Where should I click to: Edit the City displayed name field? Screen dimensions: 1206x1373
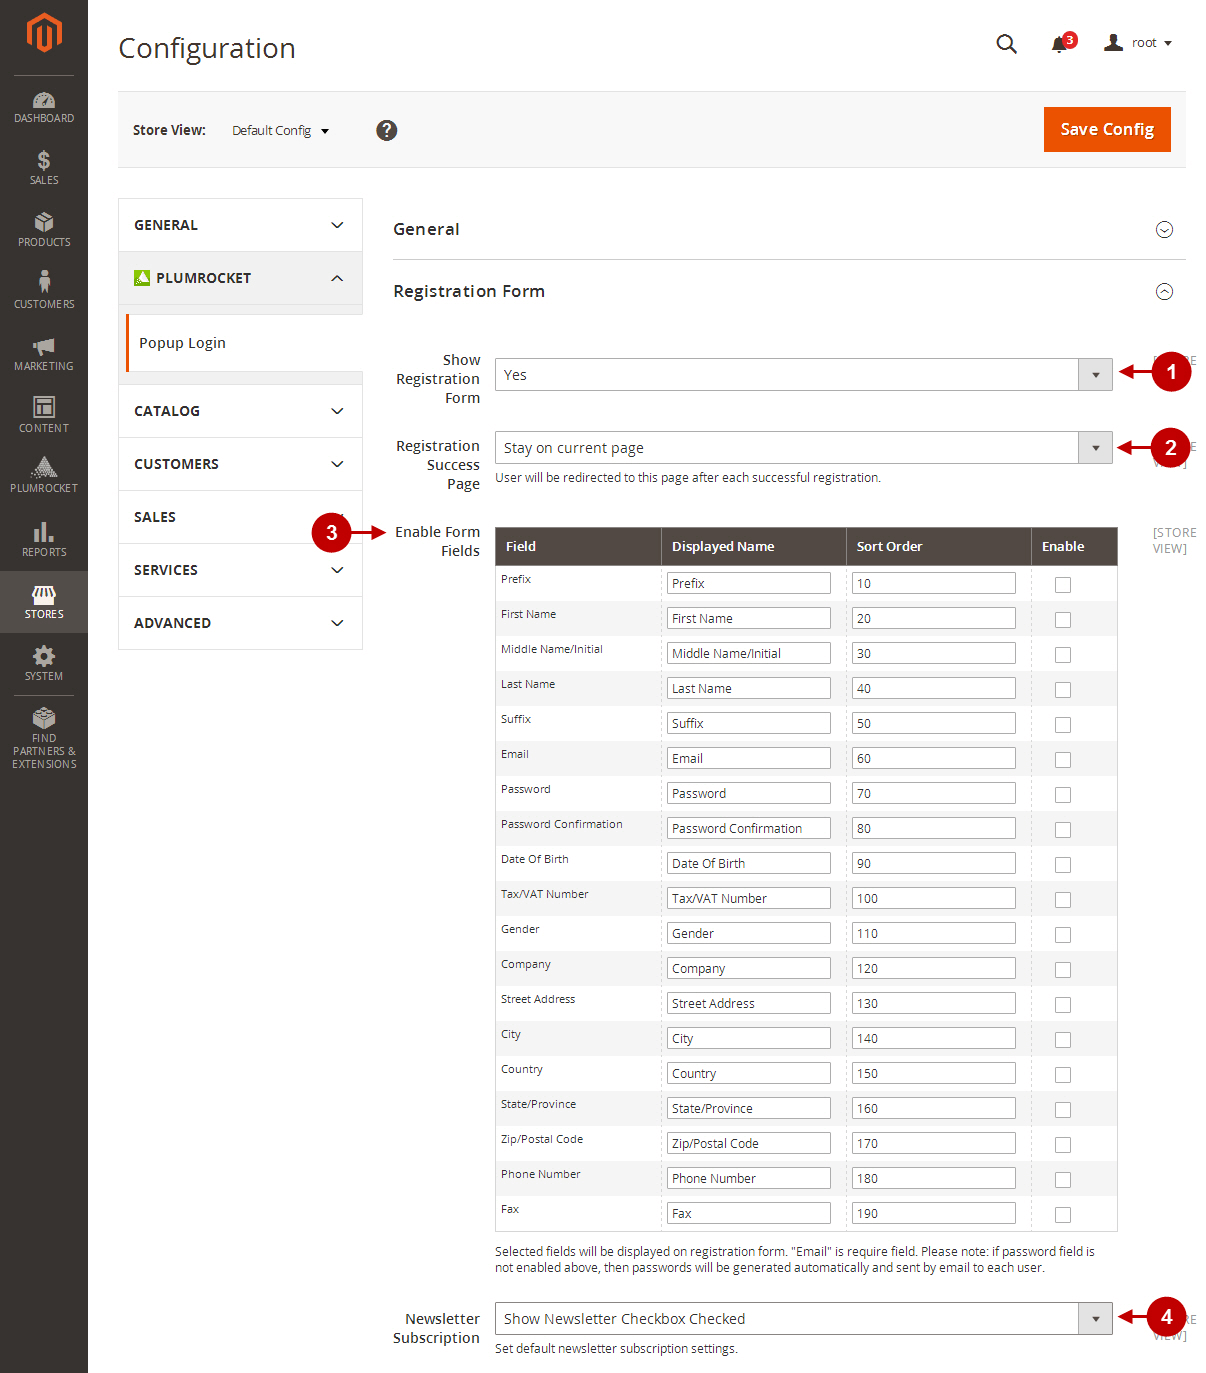749,1038
